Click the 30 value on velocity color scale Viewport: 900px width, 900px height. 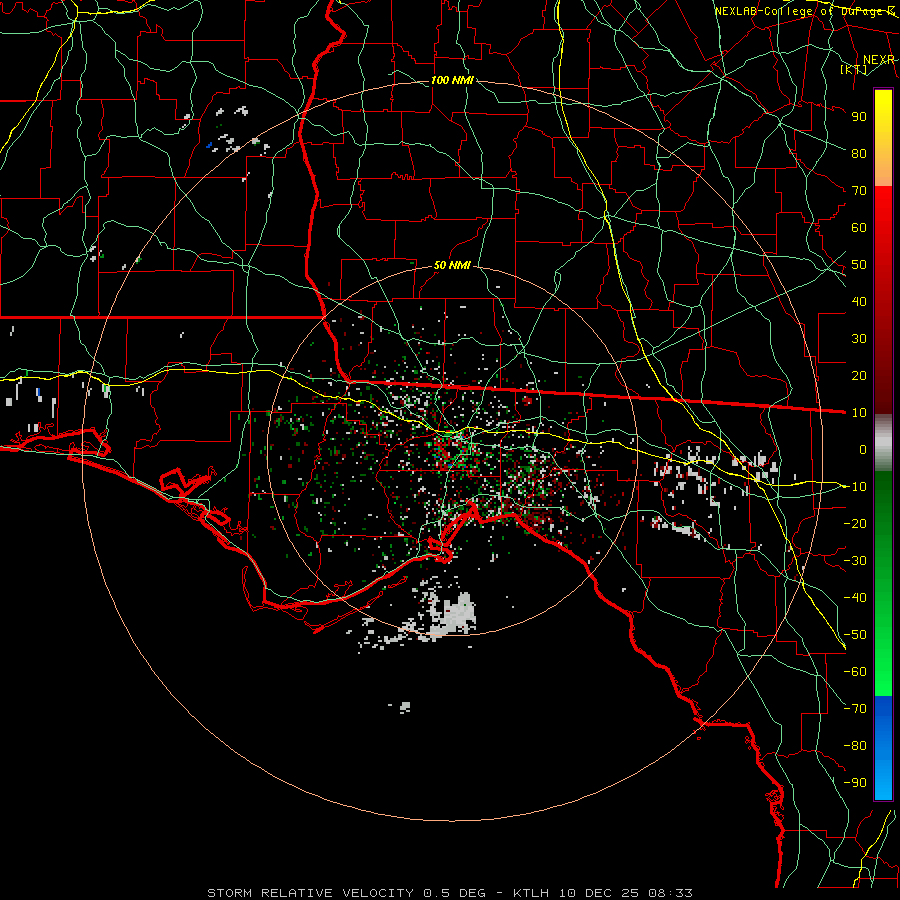(x=859, y=339)
